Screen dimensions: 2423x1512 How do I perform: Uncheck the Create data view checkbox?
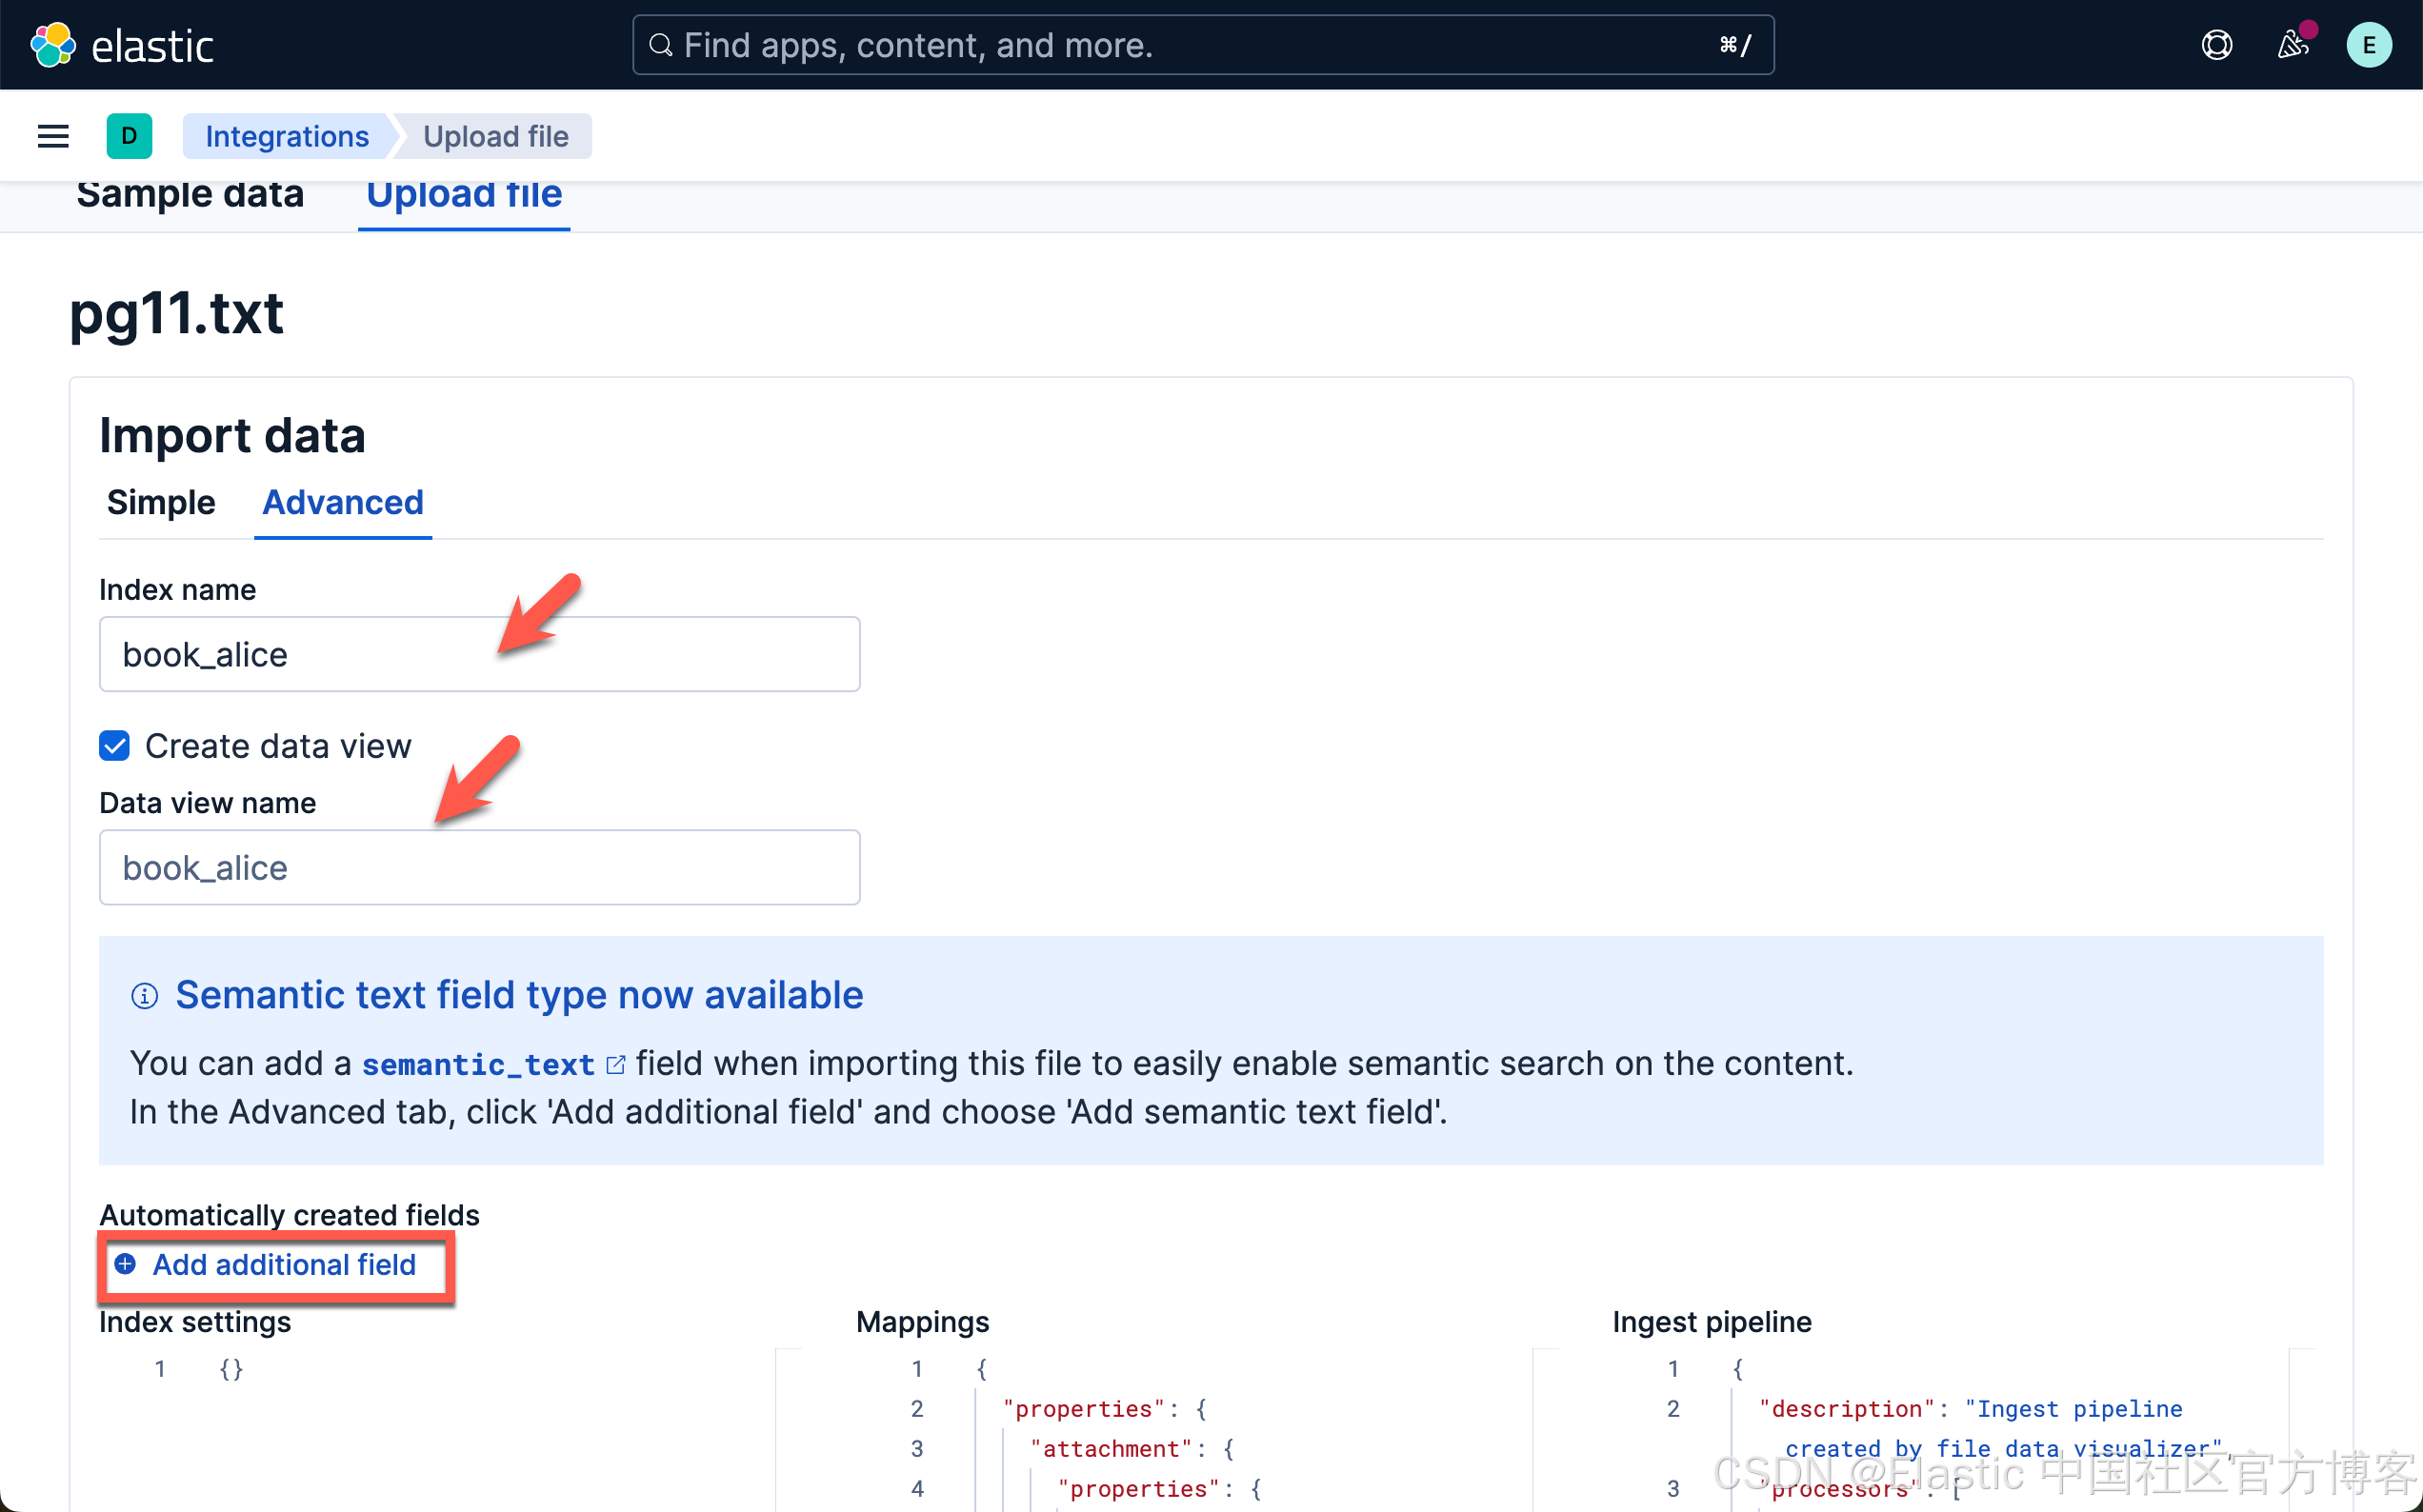(x=115, y=746)
